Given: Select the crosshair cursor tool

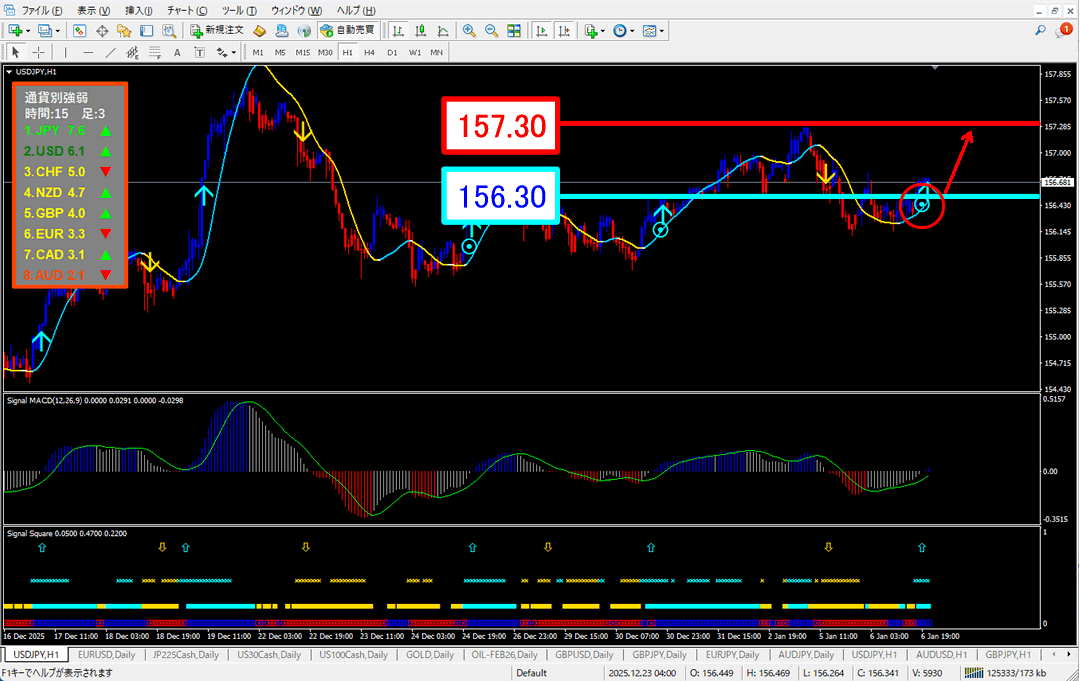Looking at the screenshot, I should click(39, 52).
